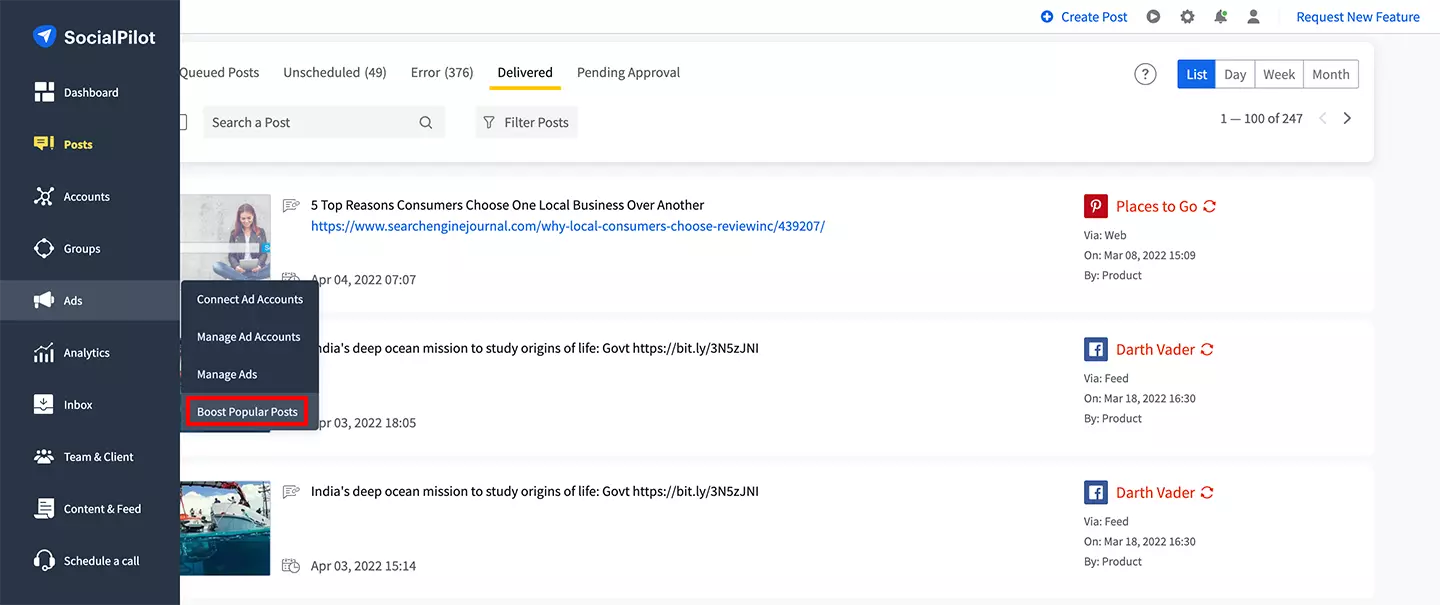This screenshot has height=605, width=1440.
Task: Switch to Week view
Action: 1279,74
